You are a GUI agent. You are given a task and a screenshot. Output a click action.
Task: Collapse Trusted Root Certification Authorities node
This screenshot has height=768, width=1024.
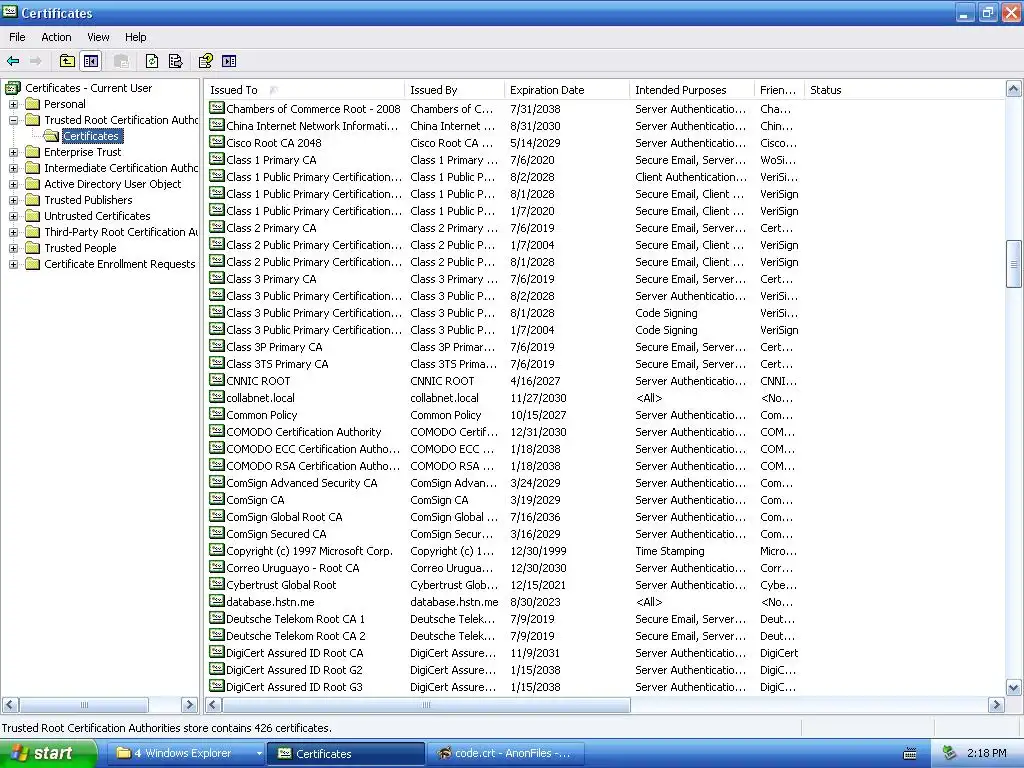[x=13, y=120]
